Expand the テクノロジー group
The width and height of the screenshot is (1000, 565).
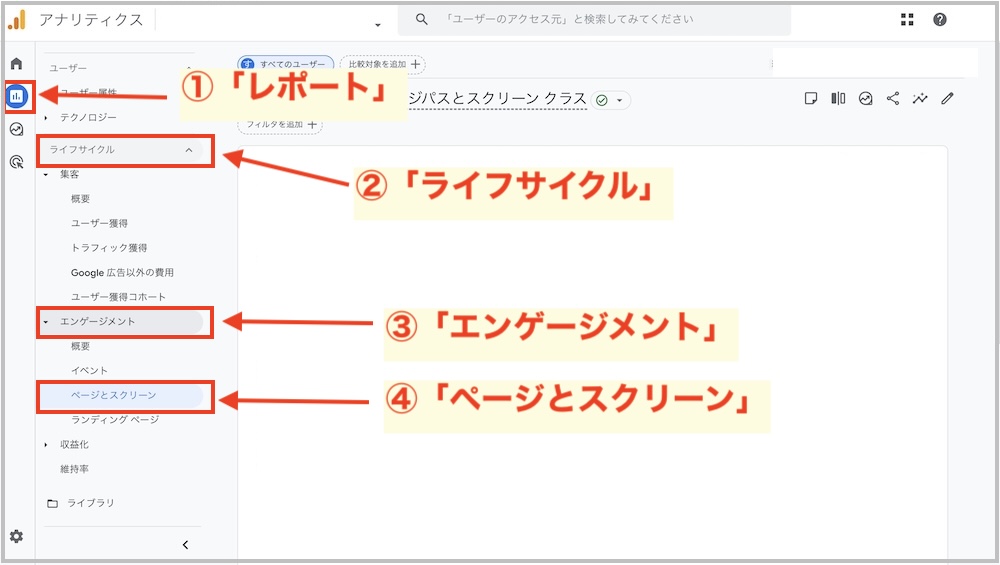(46, 118)
